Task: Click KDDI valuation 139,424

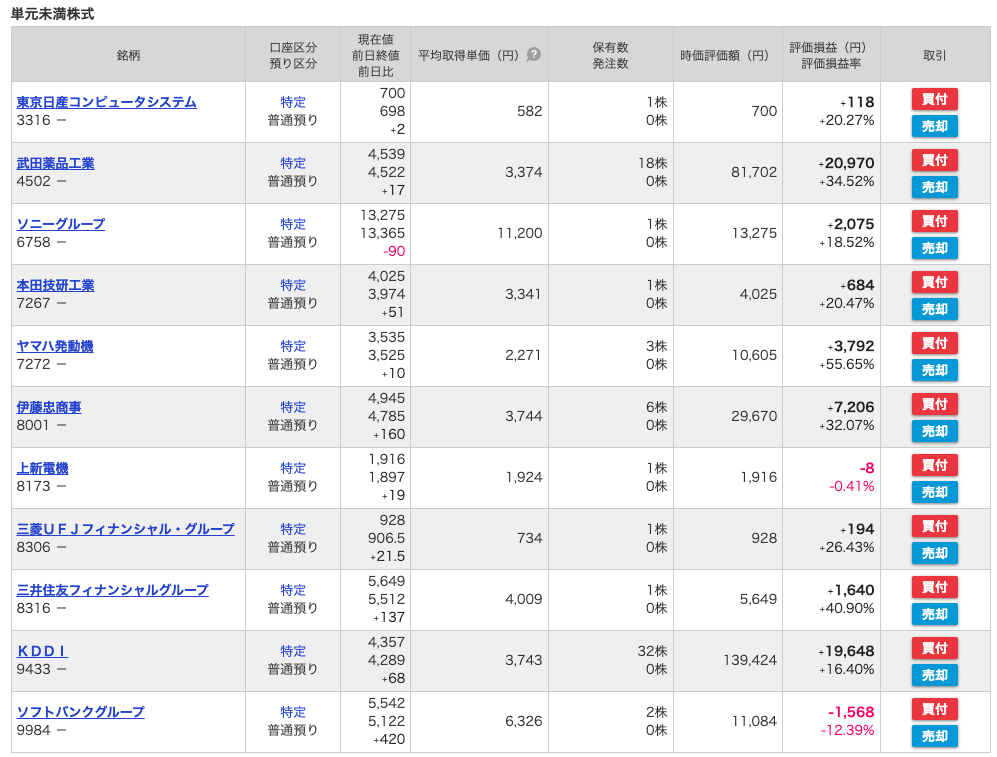Action: [x=750, y=660]
